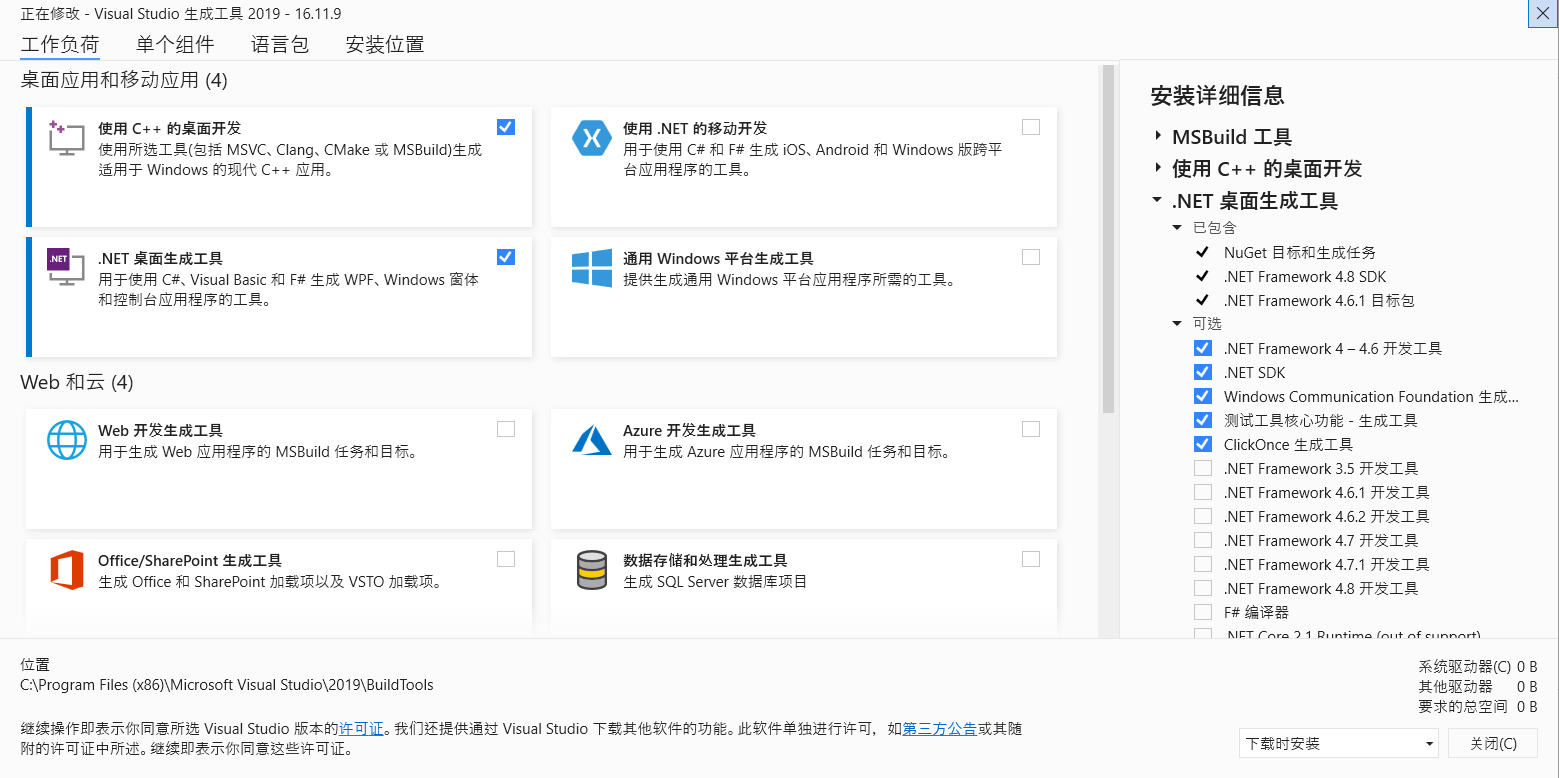Click the 系统驱动器(C) size entry

tap(1478, 666)
